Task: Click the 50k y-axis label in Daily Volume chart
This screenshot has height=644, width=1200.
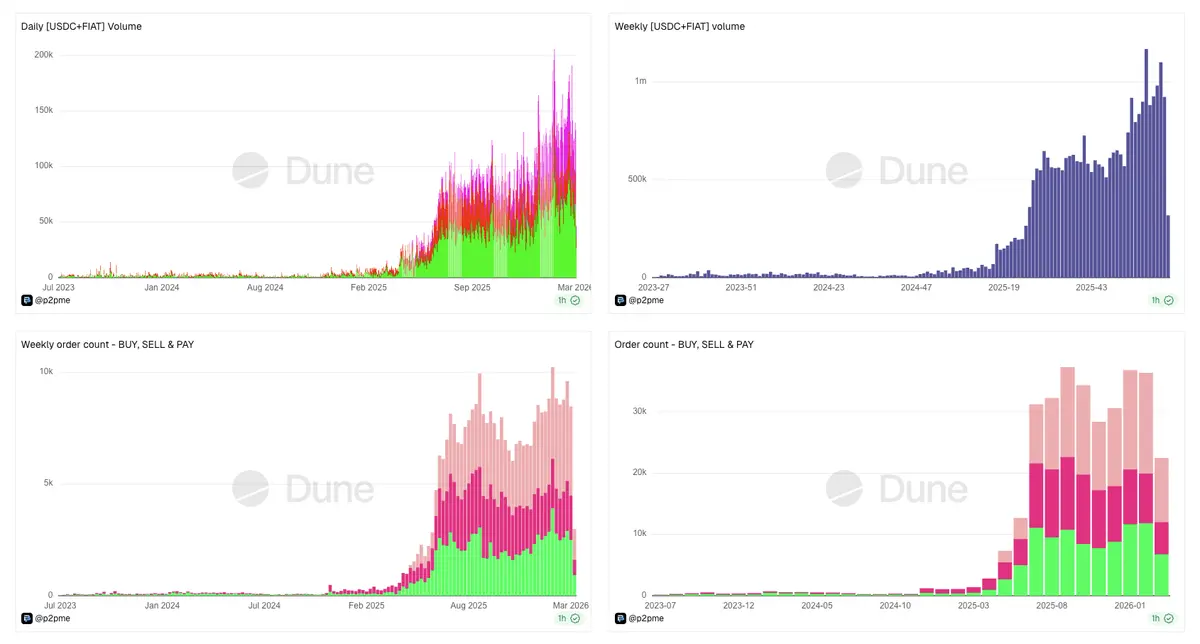Action: (x=45, y=221)
